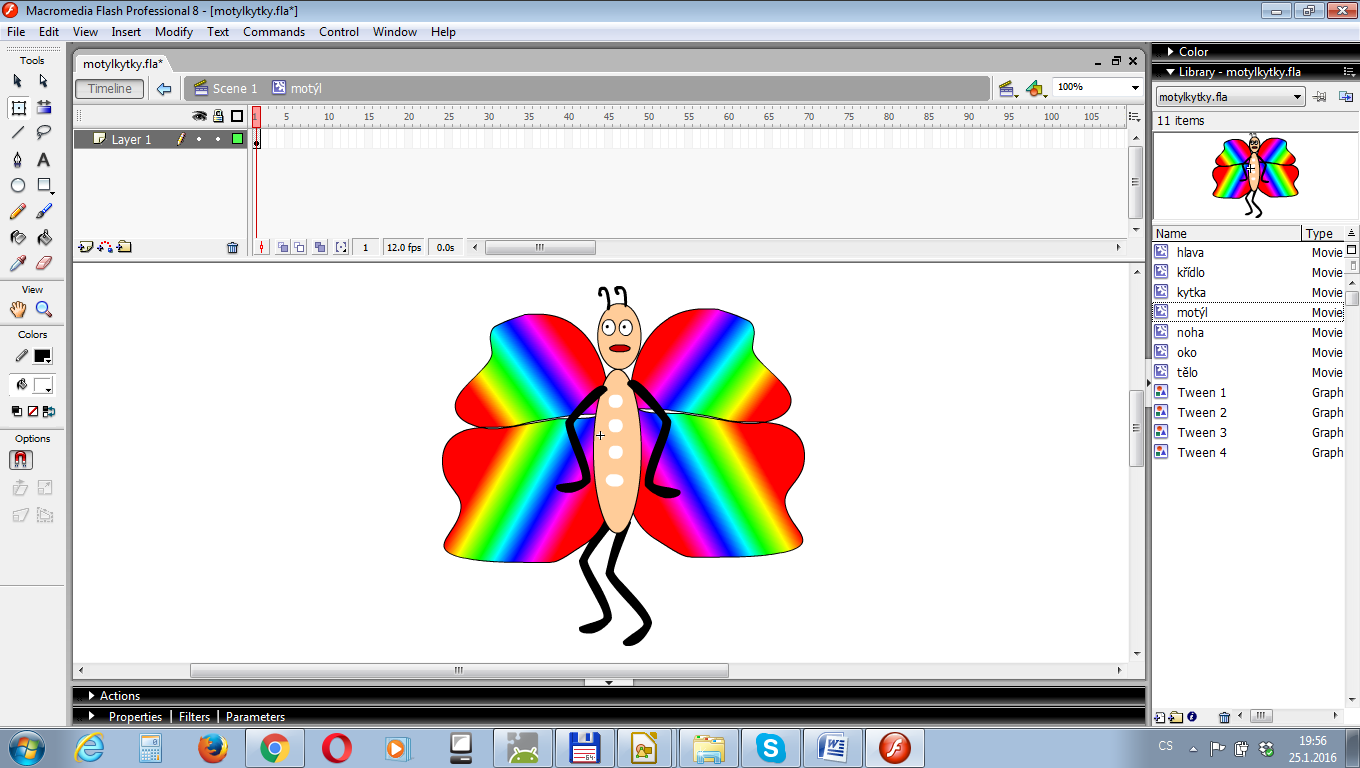The height and width of the screenshot is (768, 1360).
Task: Open the Control menu
Action: [x=339, y=32]
